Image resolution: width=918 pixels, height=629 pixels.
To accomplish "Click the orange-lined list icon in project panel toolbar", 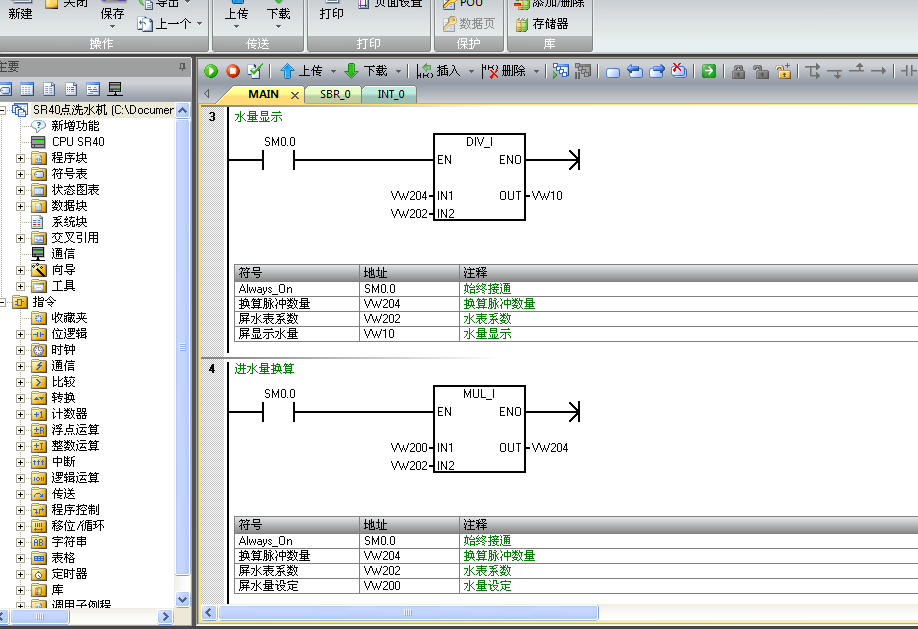I will [x=71, y=89].
